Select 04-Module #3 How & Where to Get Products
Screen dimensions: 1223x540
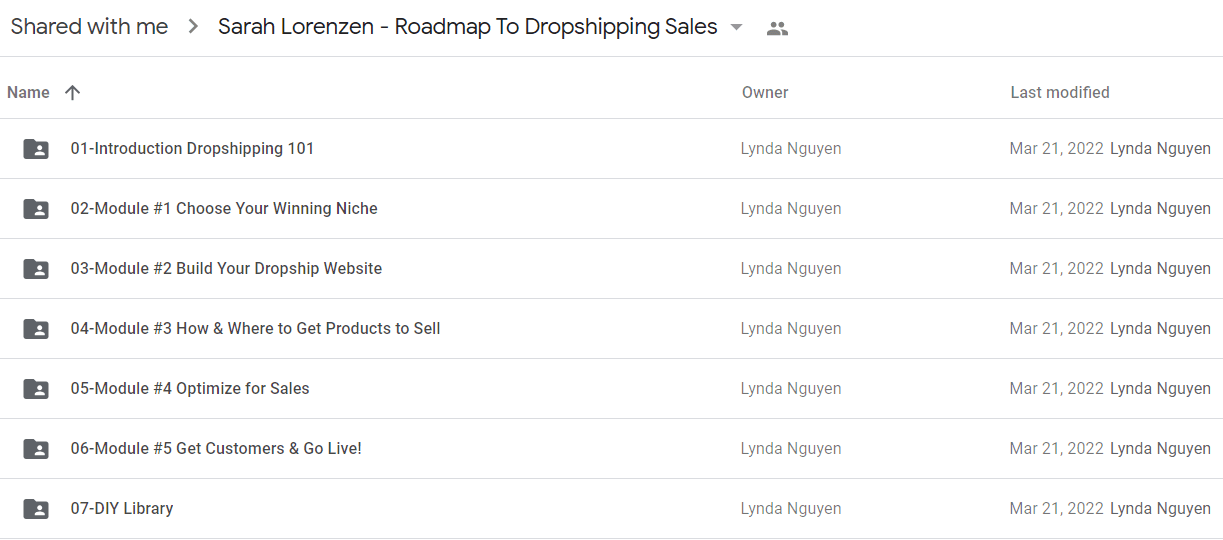coord(255,328)
